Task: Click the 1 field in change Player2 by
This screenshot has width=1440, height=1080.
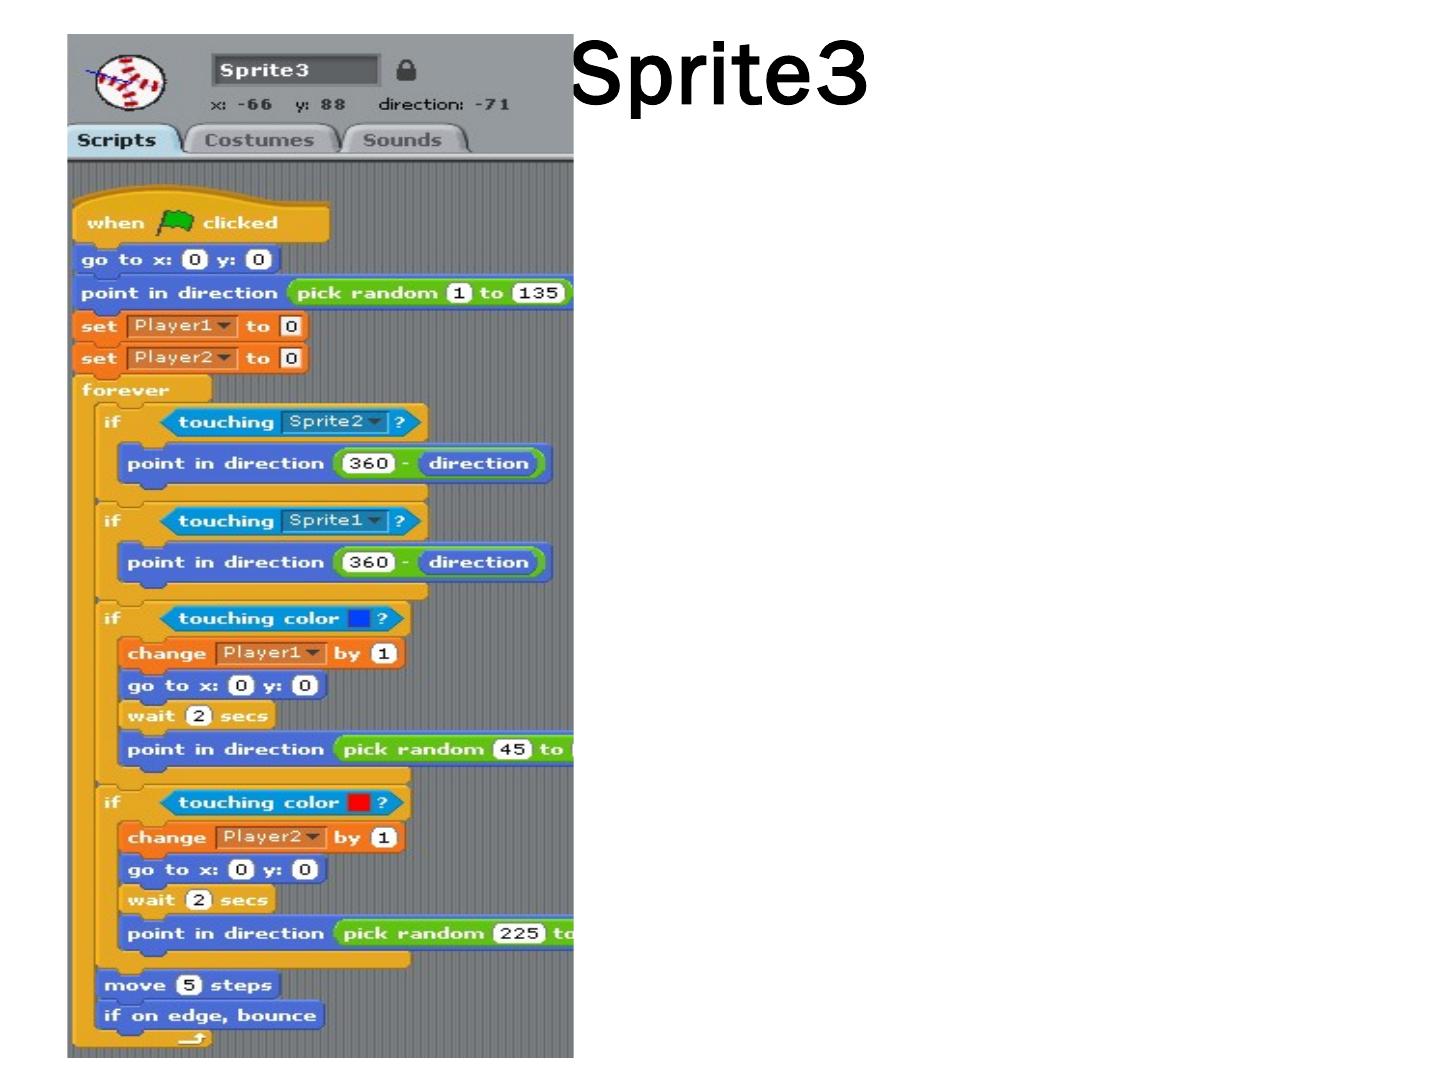Action: pyautogui.click(x=383, y=837)
